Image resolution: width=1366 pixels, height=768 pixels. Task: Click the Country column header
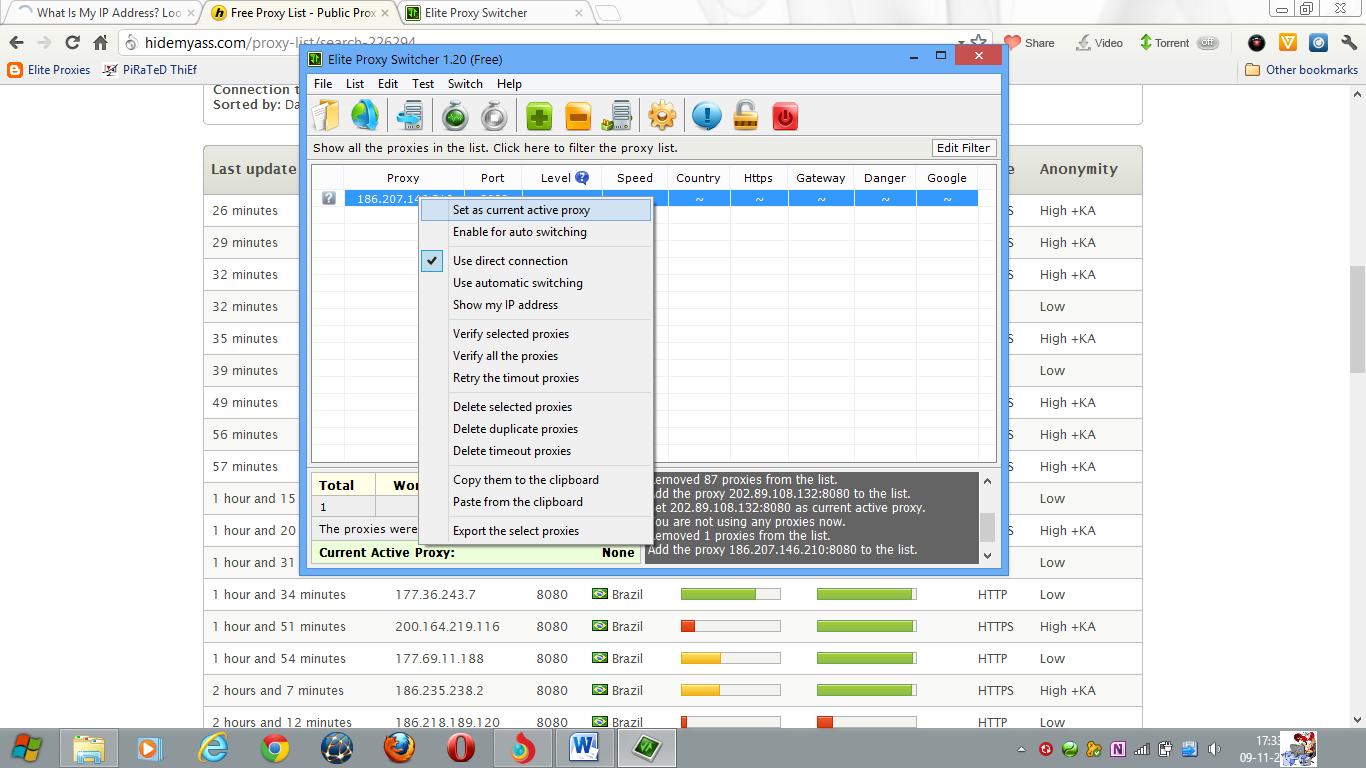pos(698,178)
